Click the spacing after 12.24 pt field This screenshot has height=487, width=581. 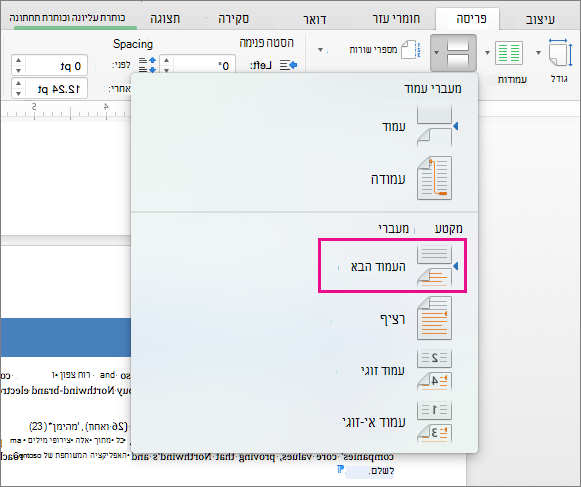pyautogui.click(x=56, y=89)
